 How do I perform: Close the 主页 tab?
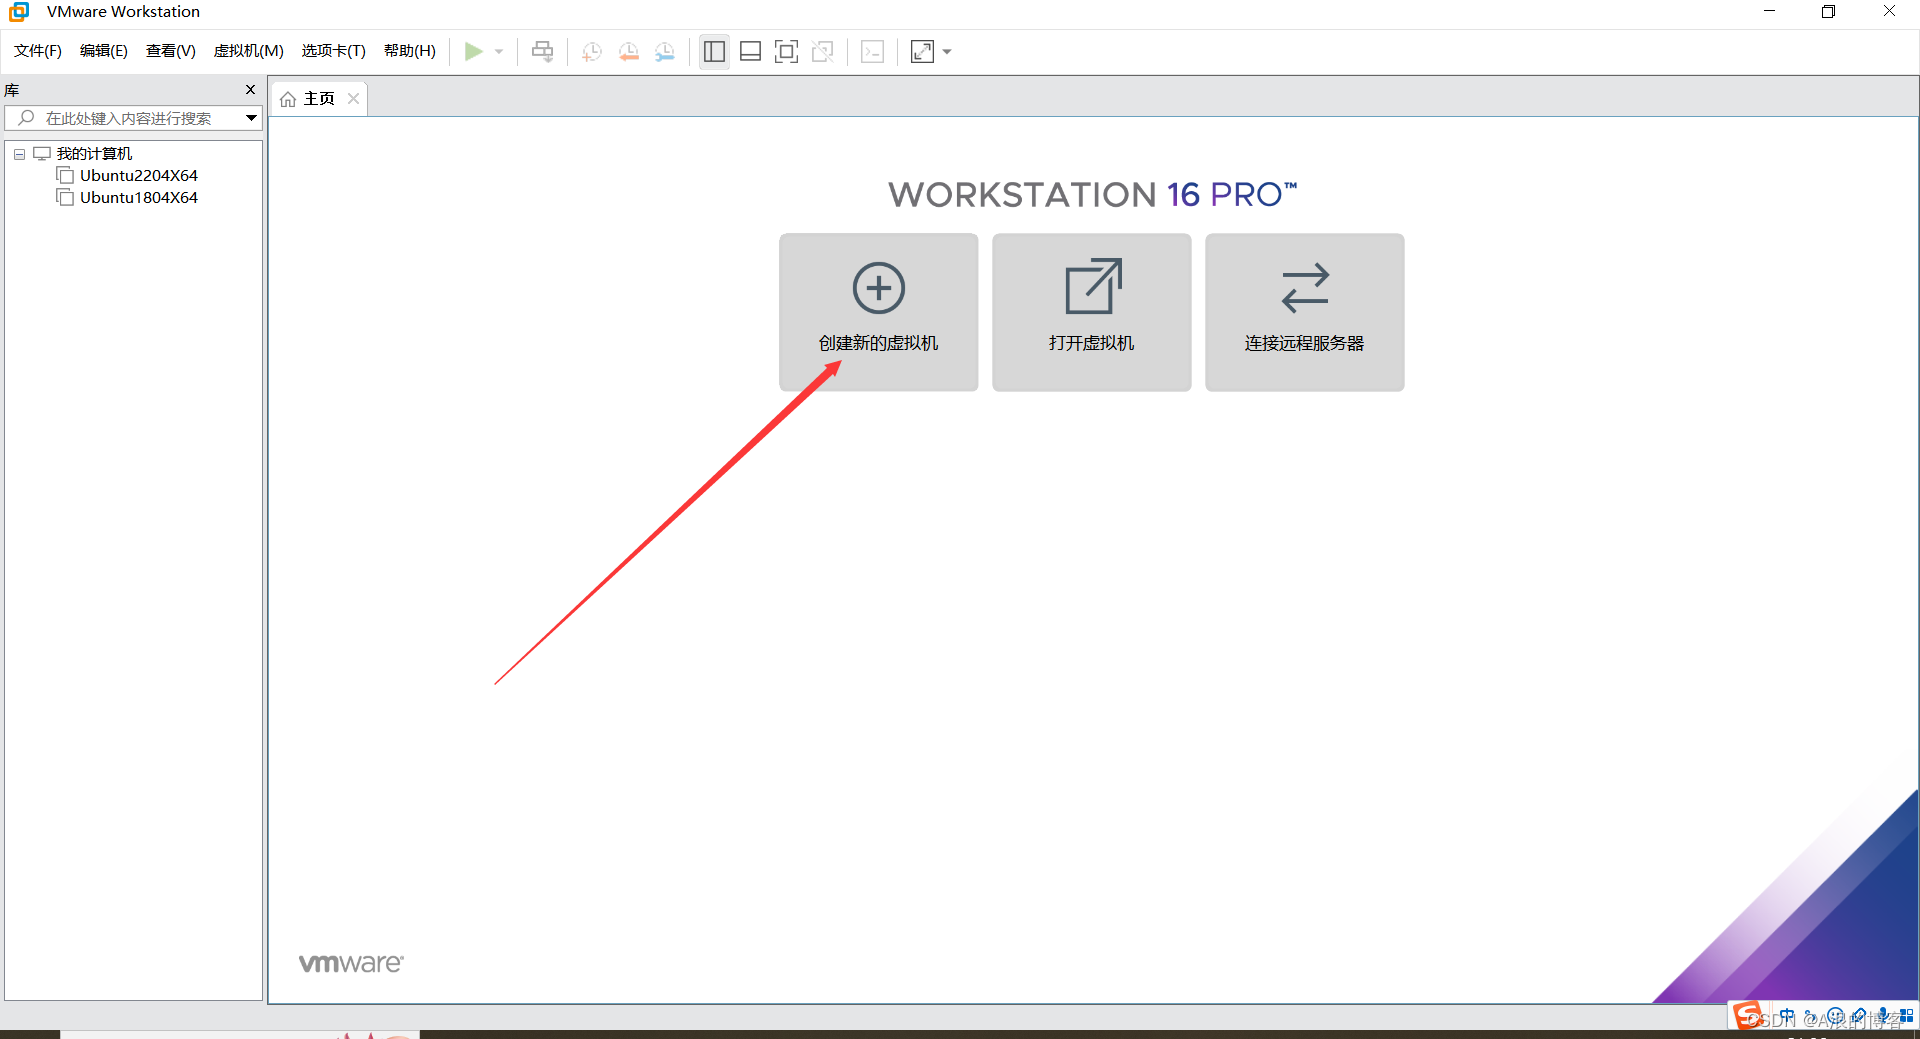[x=353, y=99]
